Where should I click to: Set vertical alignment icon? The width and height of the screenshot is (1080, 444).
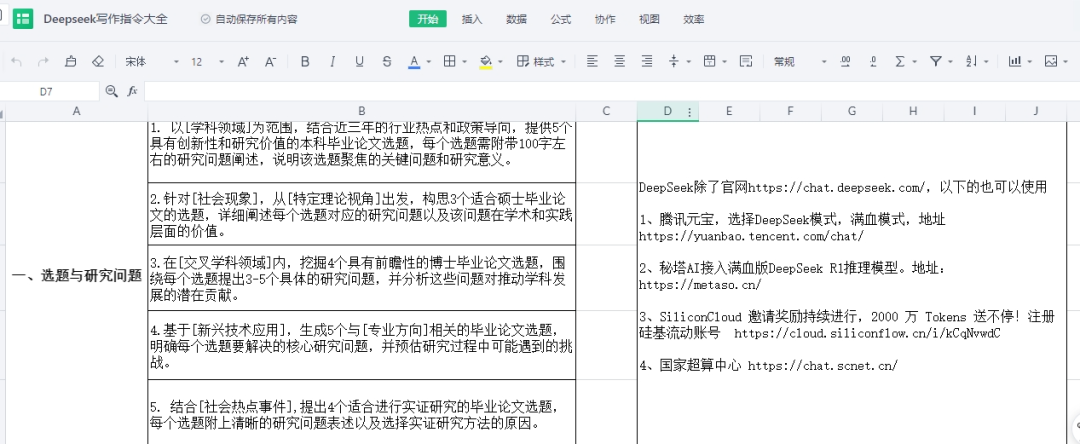(674, 62)
